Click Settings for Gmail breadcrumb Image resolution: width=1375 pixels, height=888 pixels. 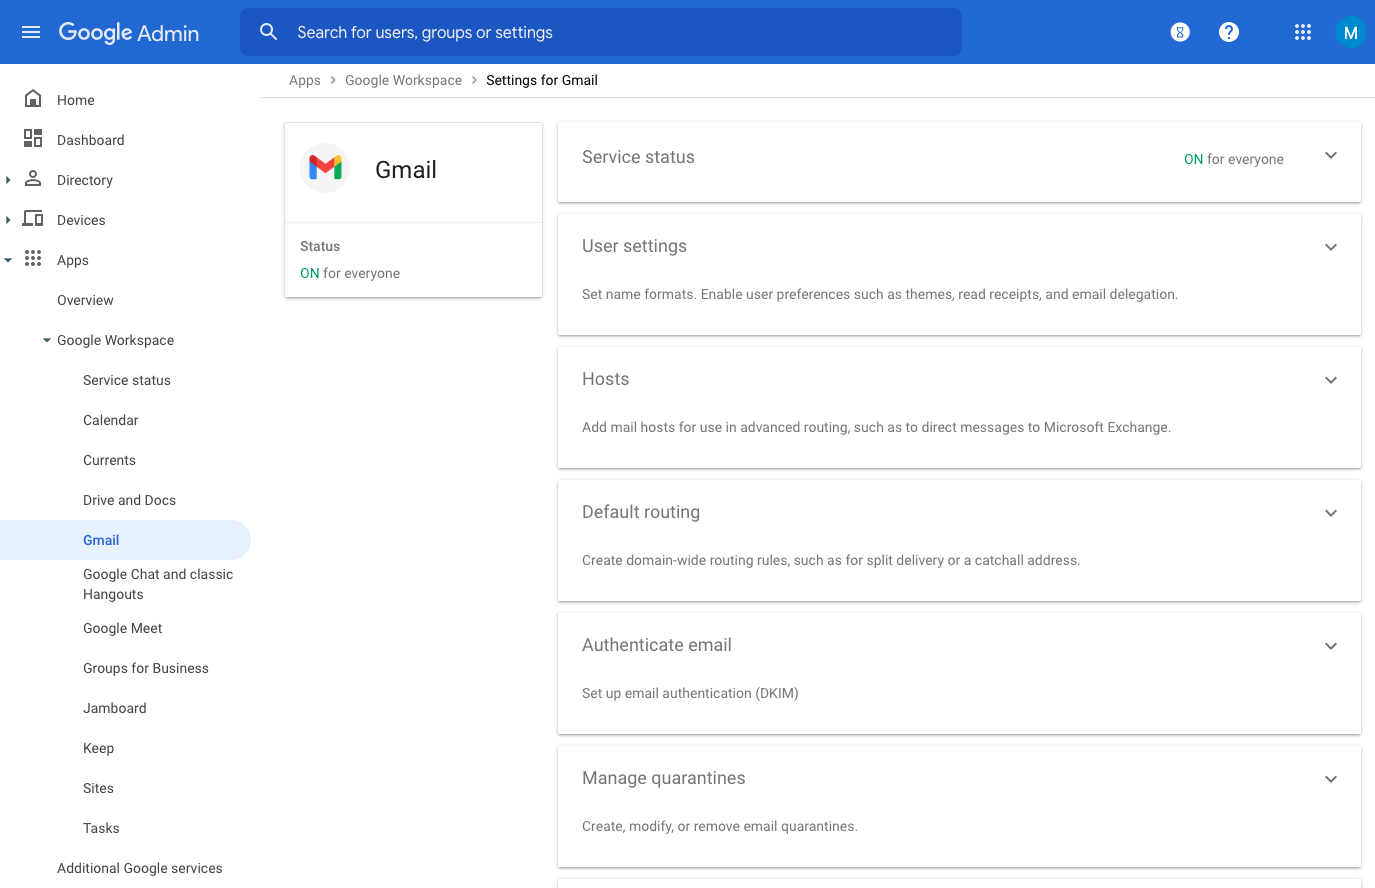542,80
